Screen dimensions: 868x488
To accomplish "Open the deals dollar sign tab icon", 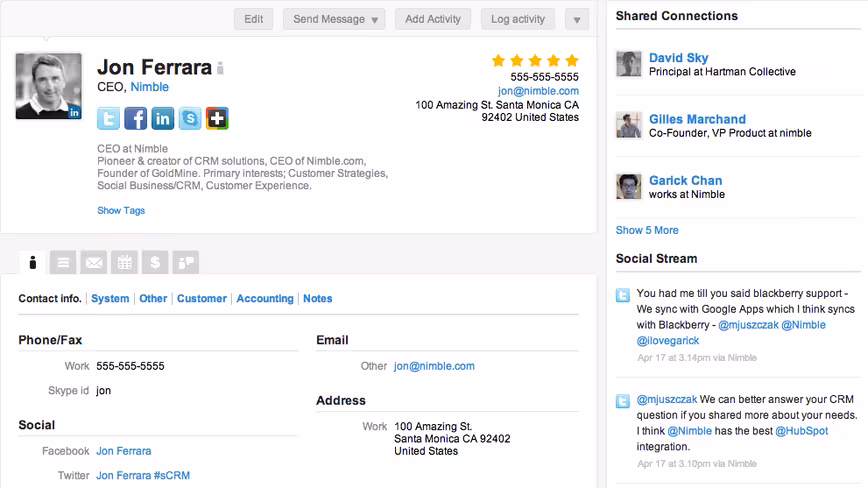I will pos(155,262).
